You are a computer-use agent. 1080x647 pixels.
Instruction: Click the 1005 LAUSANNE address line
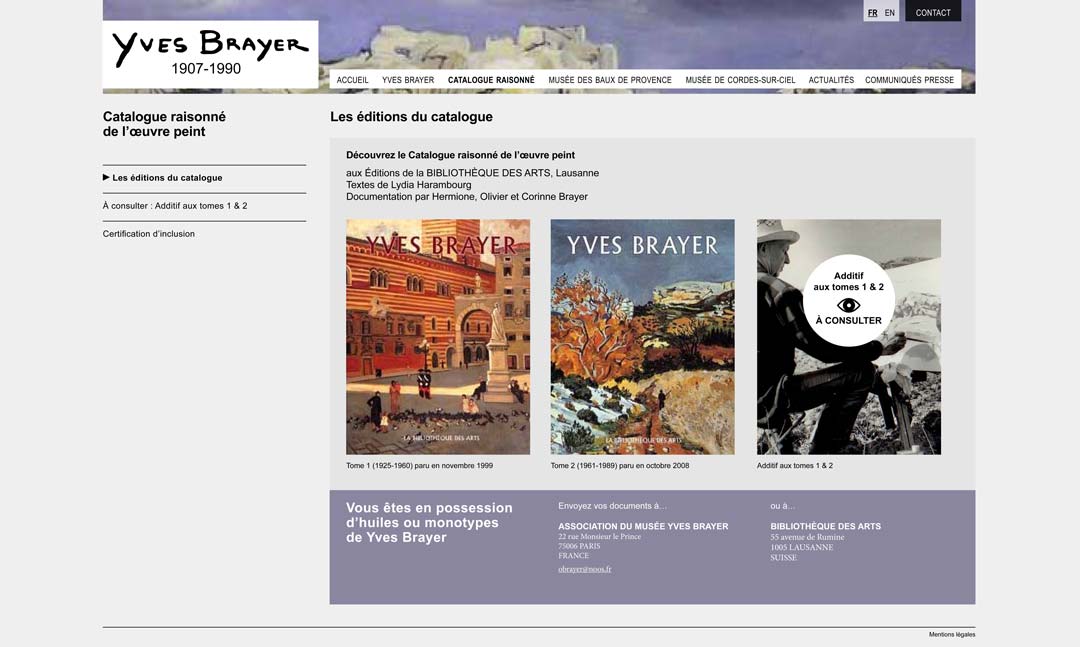click(802, 547)
